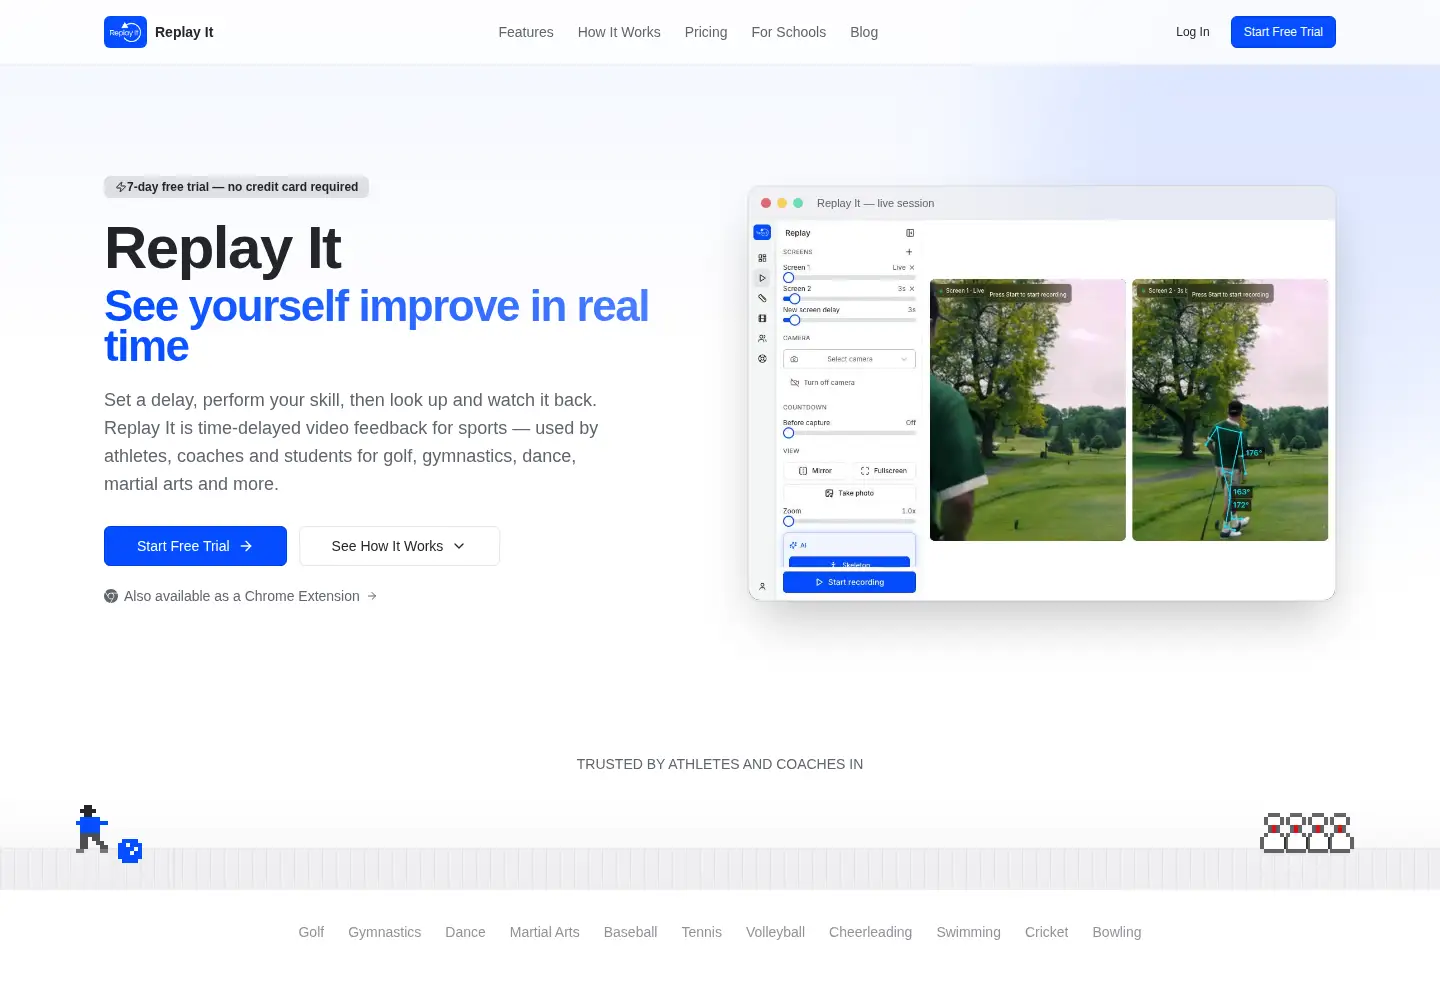The width and height of the screenshot is (1440, 1000).
Task: Adjust the Screen 2 delay slider
Action: pos(849,298)
